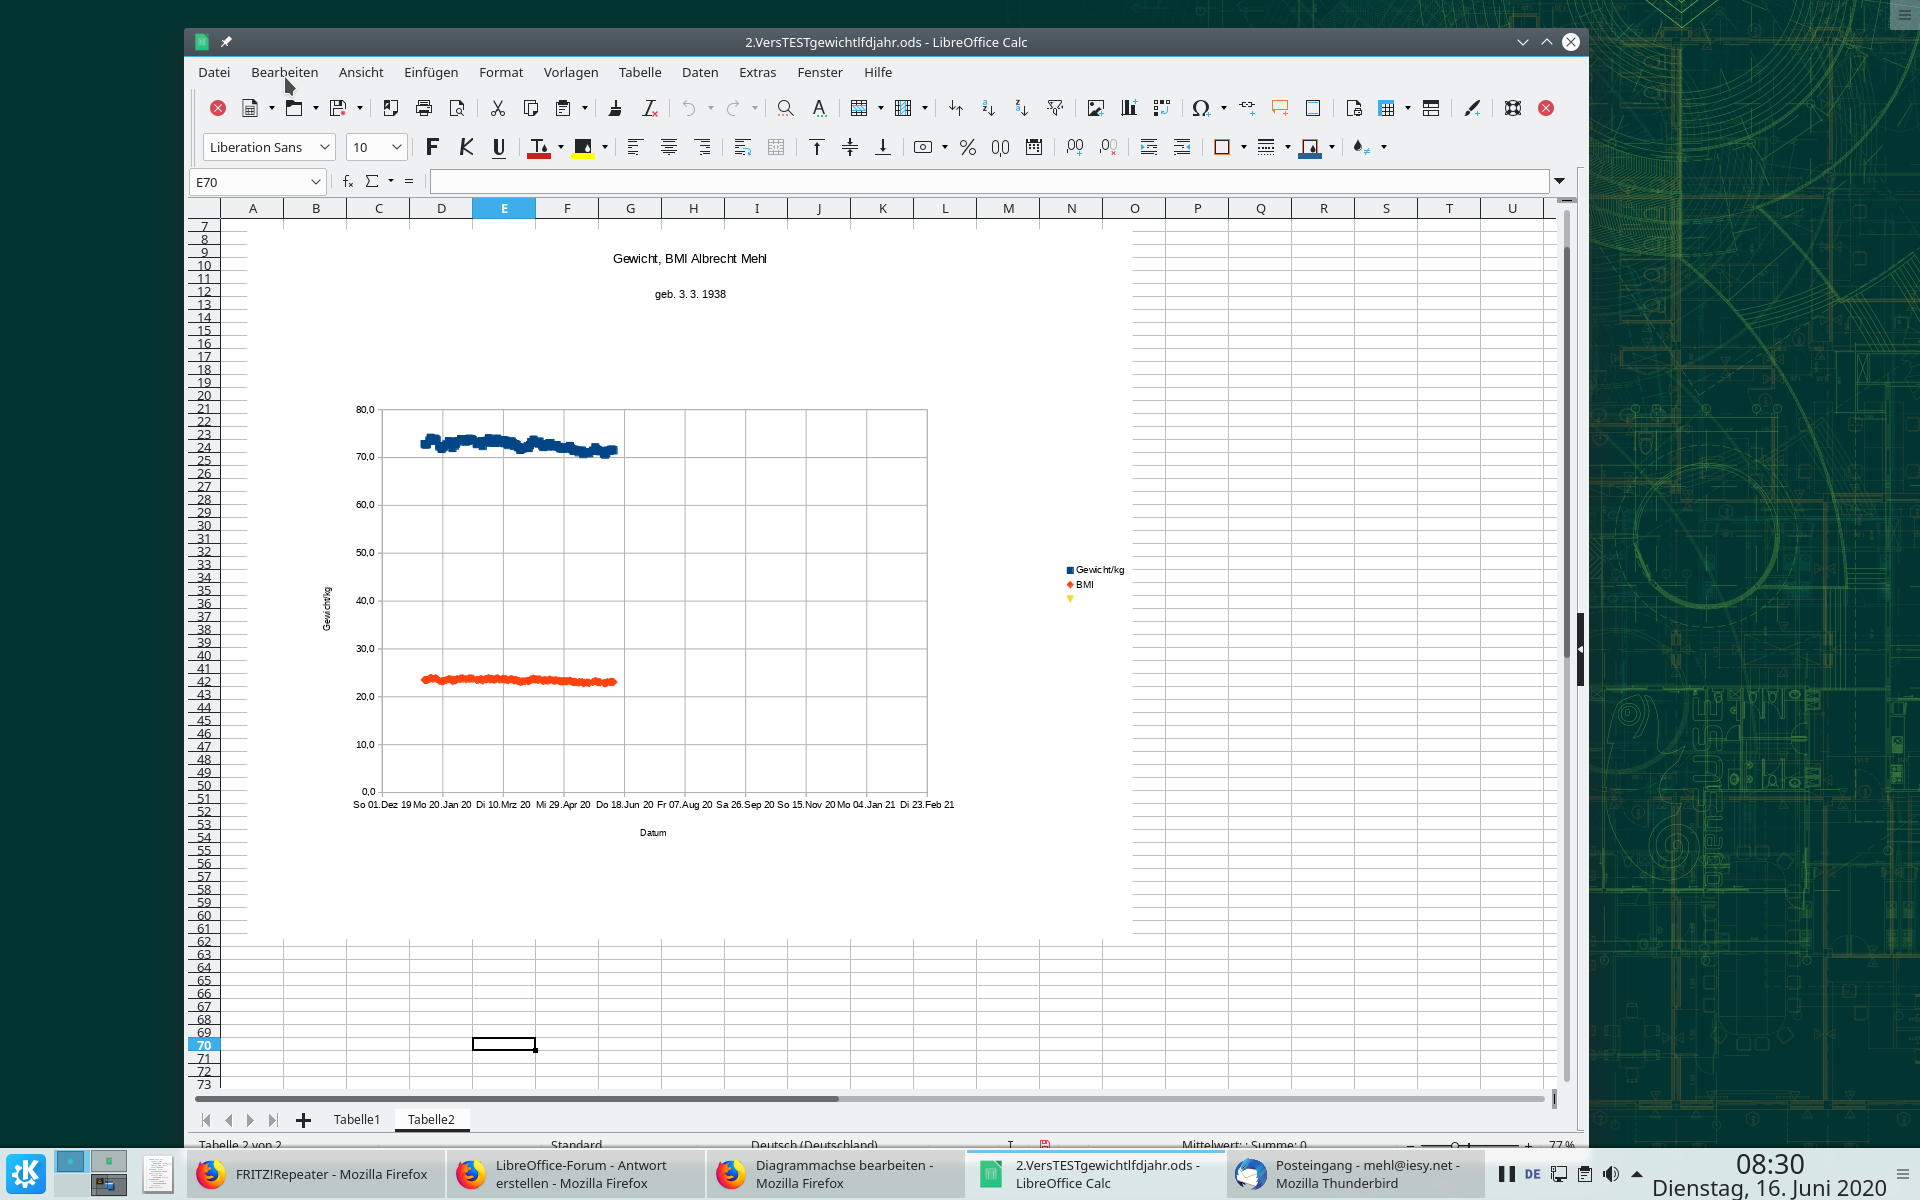Click the formula input line

pyautogui.click(x=989, y=181)
